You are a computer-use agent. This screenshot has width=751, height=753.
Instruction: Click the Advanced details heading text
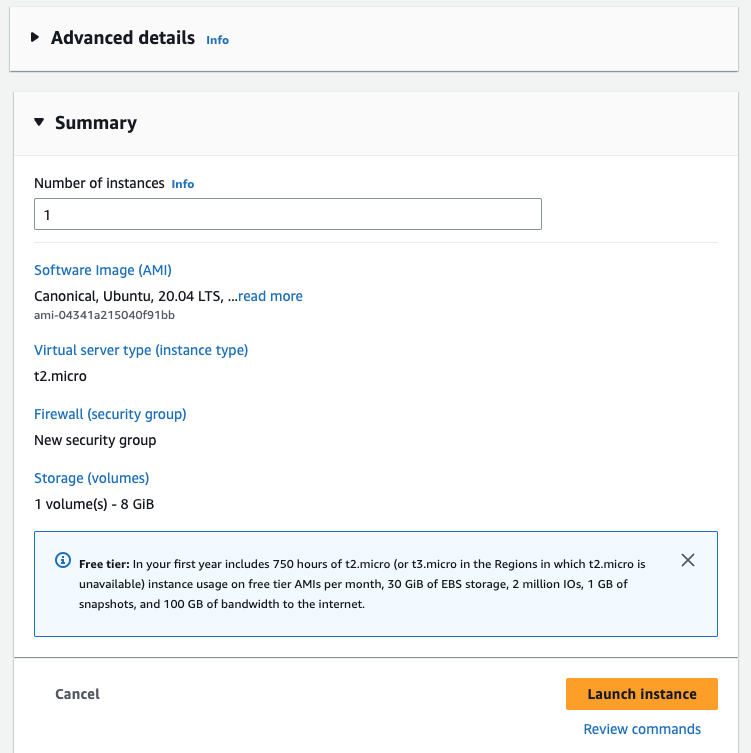(122, 38)
